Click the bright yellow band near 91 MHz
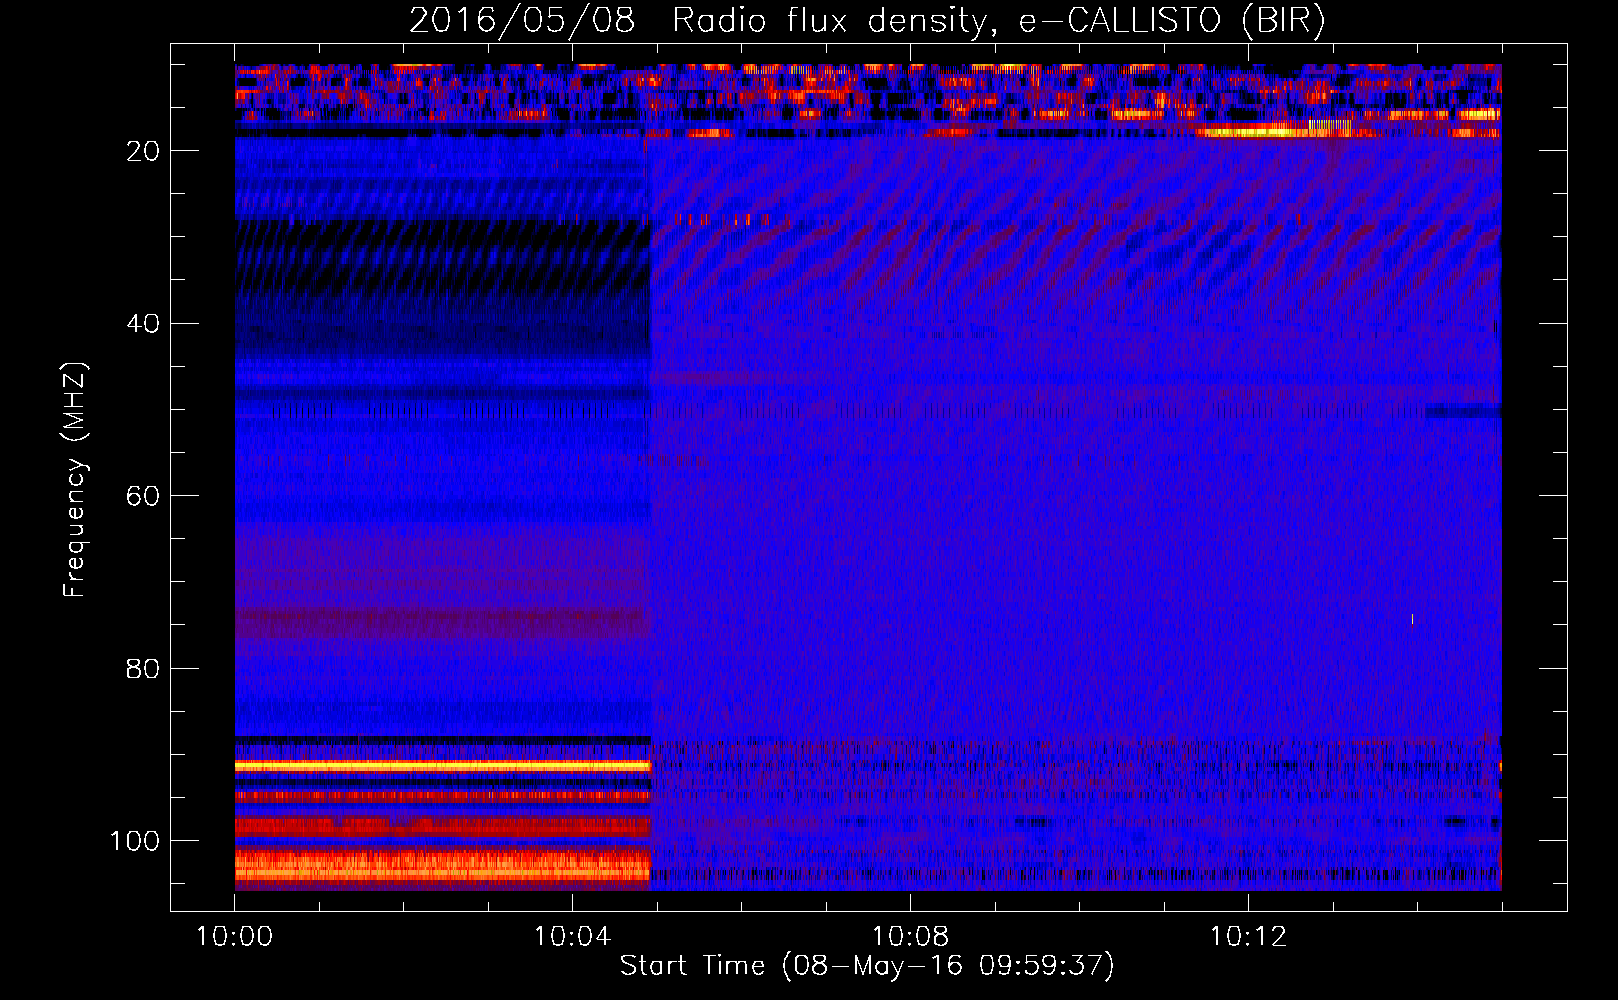The image size is (1618, 1000). click(443, 766)
